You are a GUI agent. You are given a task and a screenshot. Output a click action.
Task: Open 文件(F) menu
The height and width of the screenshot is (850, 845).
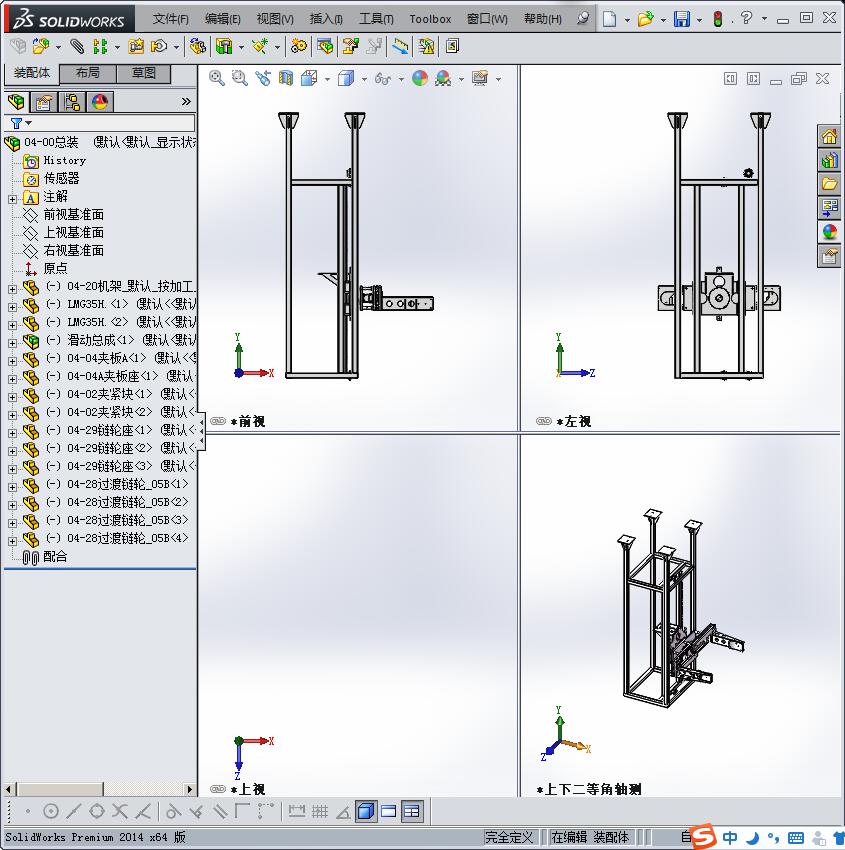coord(170,19)
